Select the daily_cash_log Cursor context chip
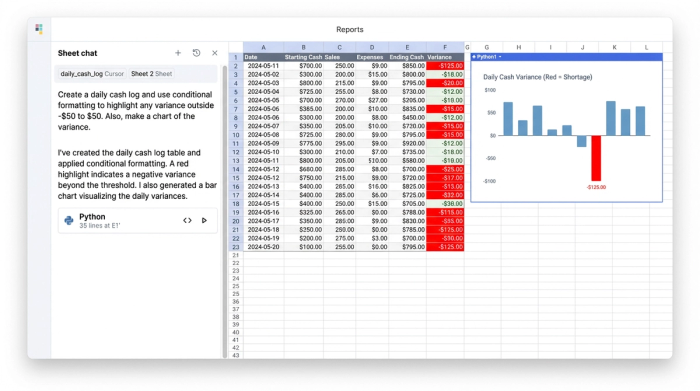This screenshot has width=700, height=391. (92, 74)
